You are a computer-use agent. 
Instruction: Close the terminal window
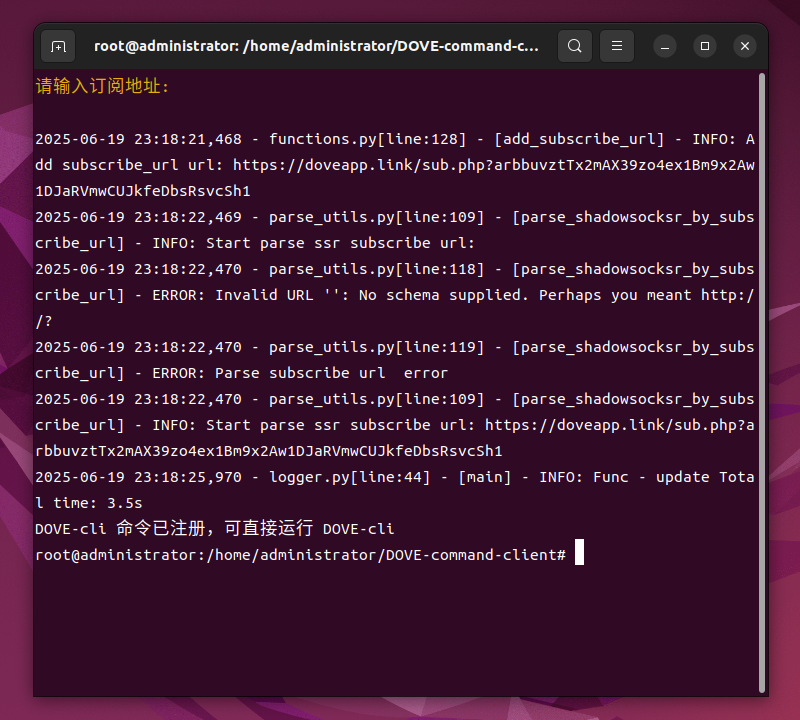(745, 46)
